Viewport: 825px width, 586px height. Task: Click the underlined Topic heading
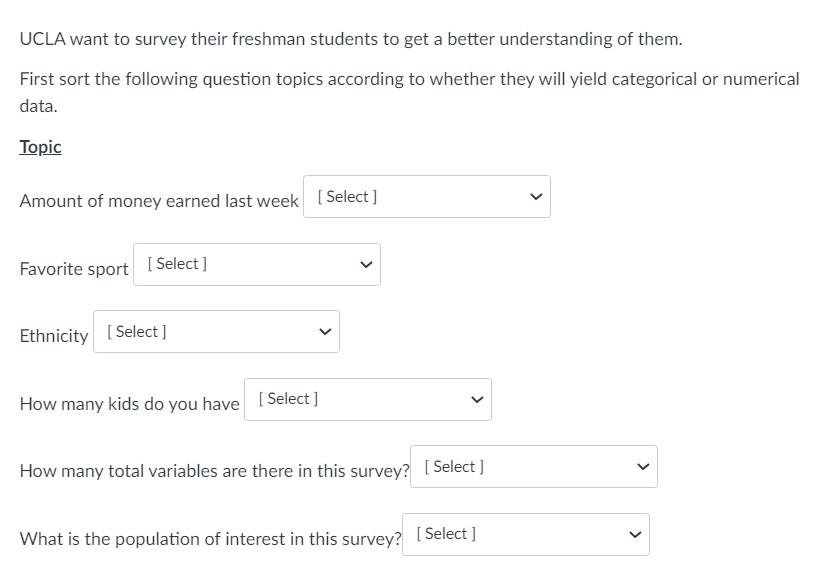[41, 147]
